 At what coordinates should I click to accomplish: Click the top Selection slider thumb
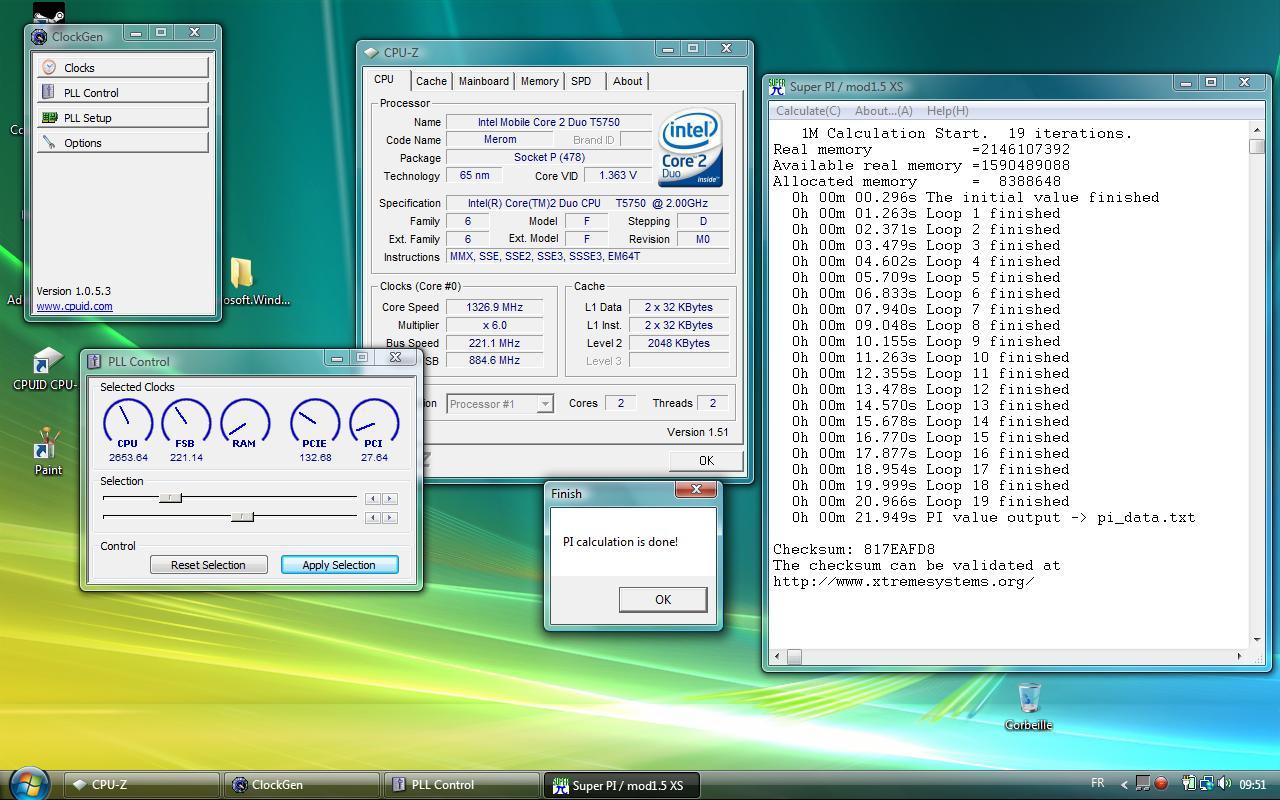click(170, 497)
